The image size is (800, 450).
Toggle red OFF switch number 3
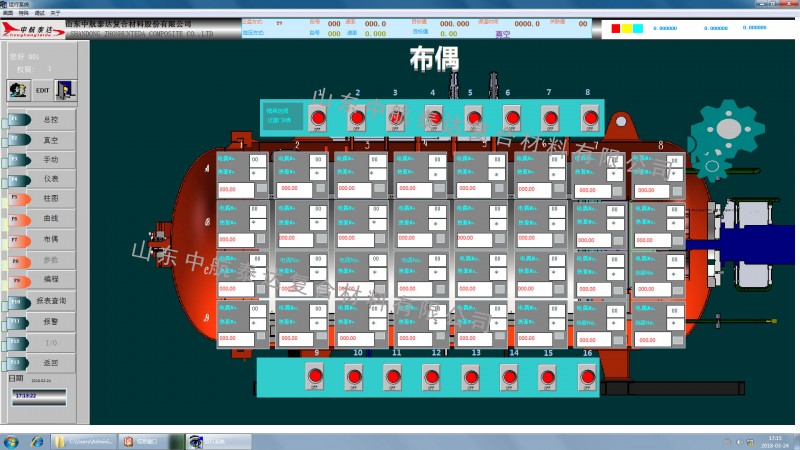pos(395,118)
